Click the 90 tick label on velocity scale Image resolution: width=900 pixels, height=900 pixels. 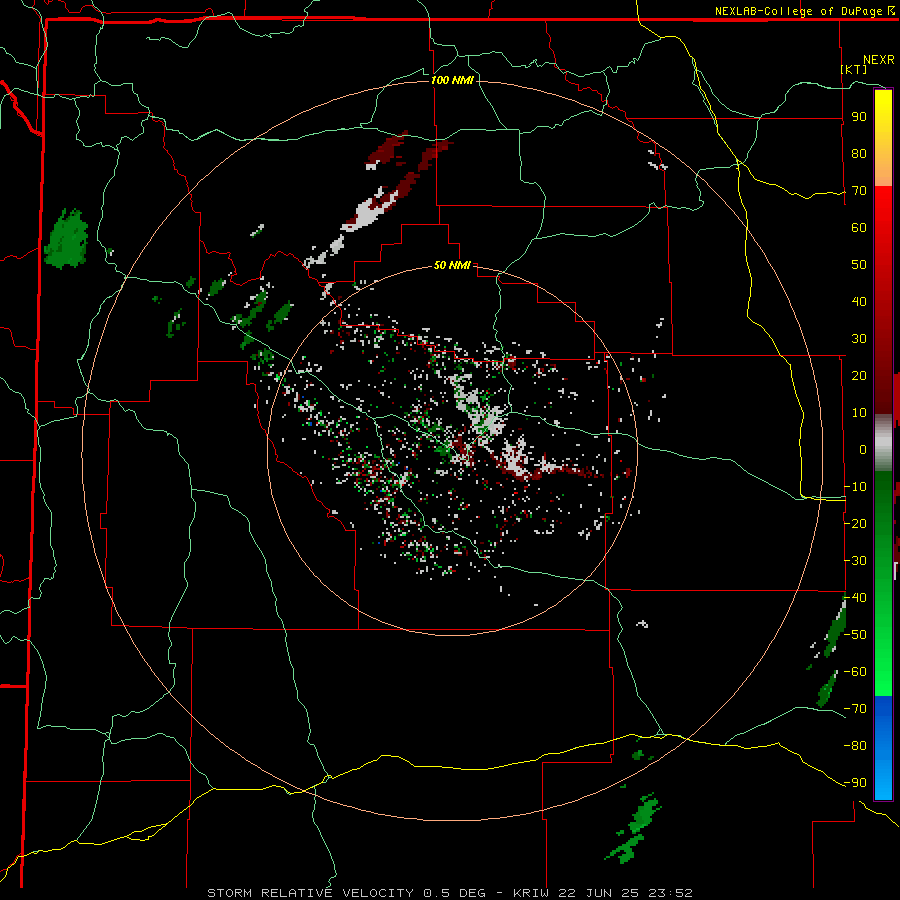point(859,117)
